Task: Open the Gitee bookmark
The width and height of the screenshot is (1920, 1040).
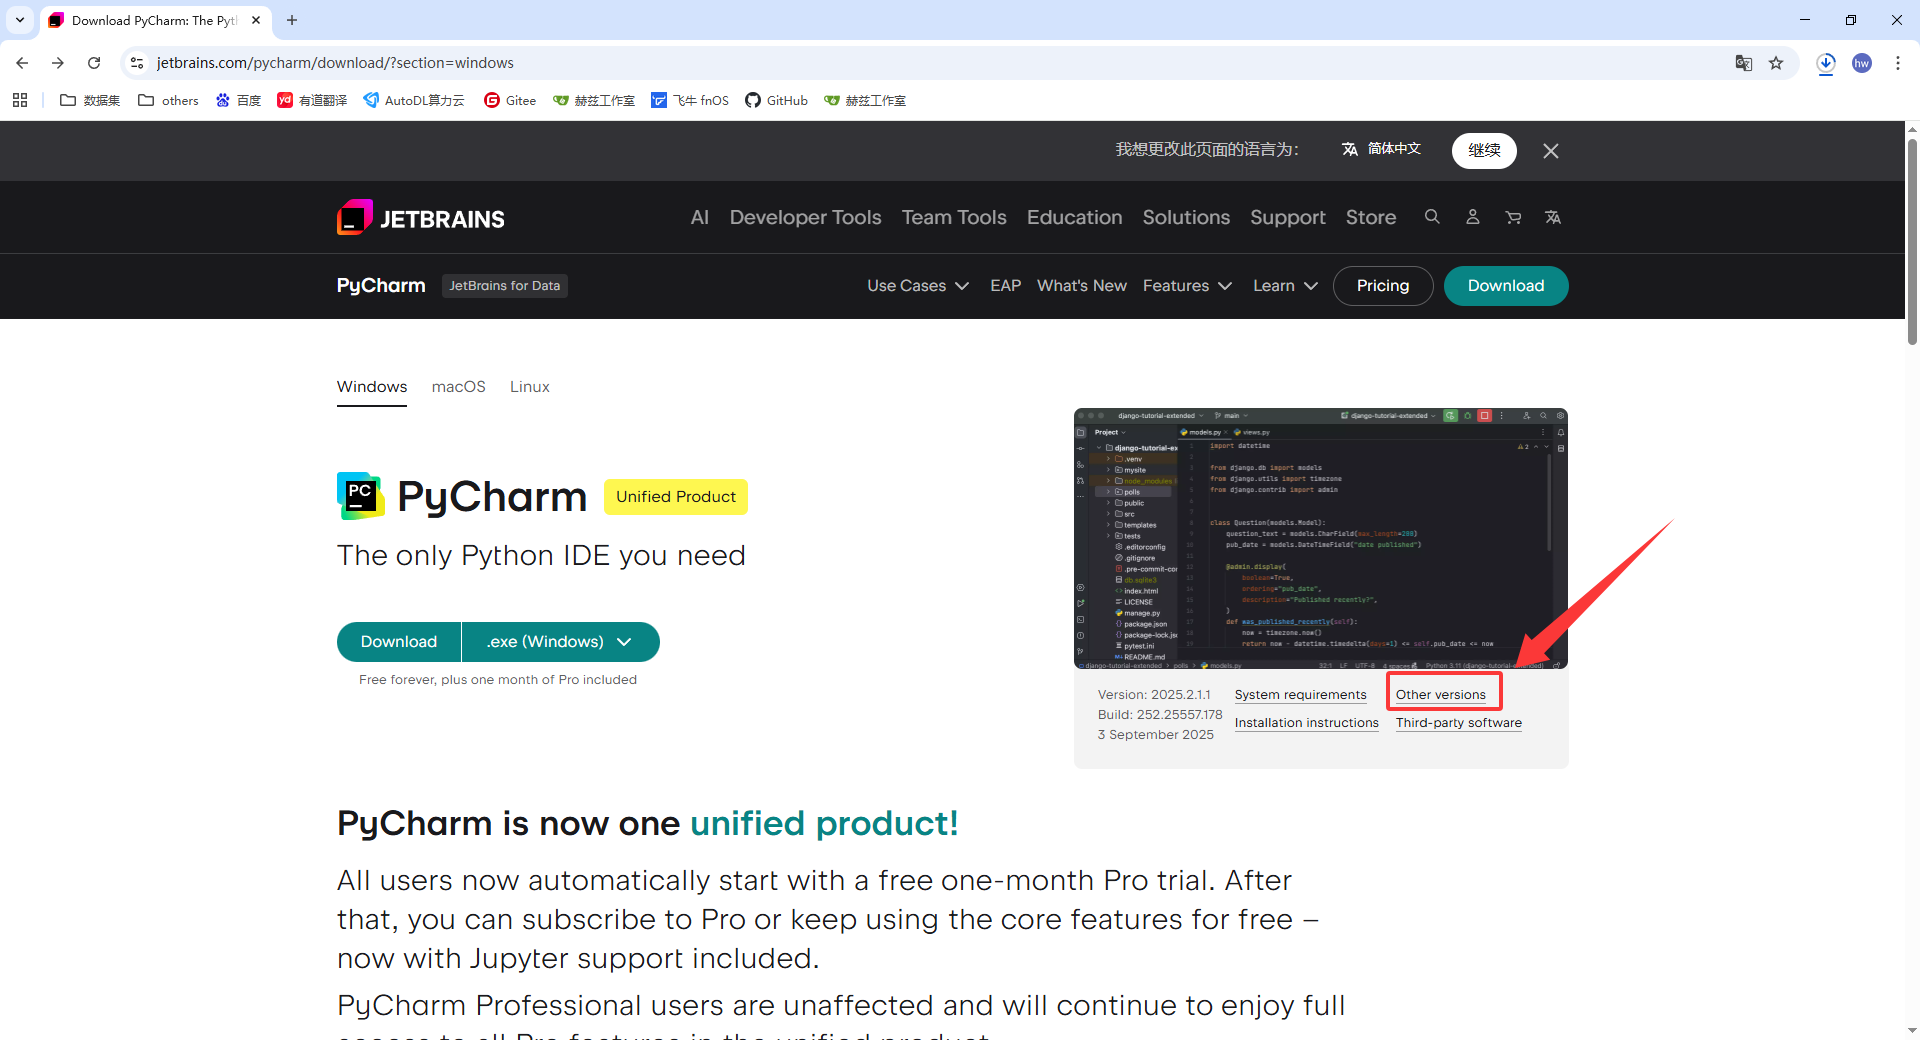Action: click(x=510, y=100)
